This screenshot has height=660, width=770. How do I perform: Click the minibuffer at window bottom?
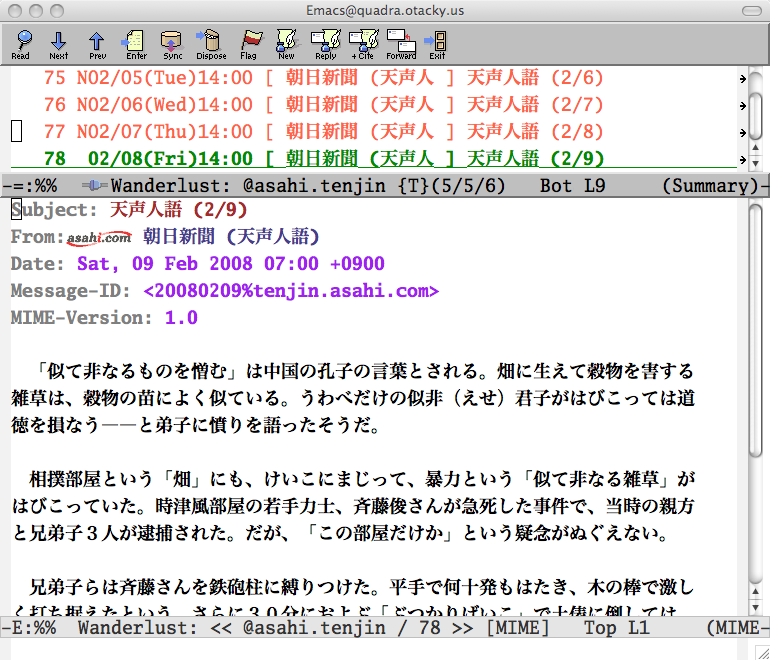point(378,649)
